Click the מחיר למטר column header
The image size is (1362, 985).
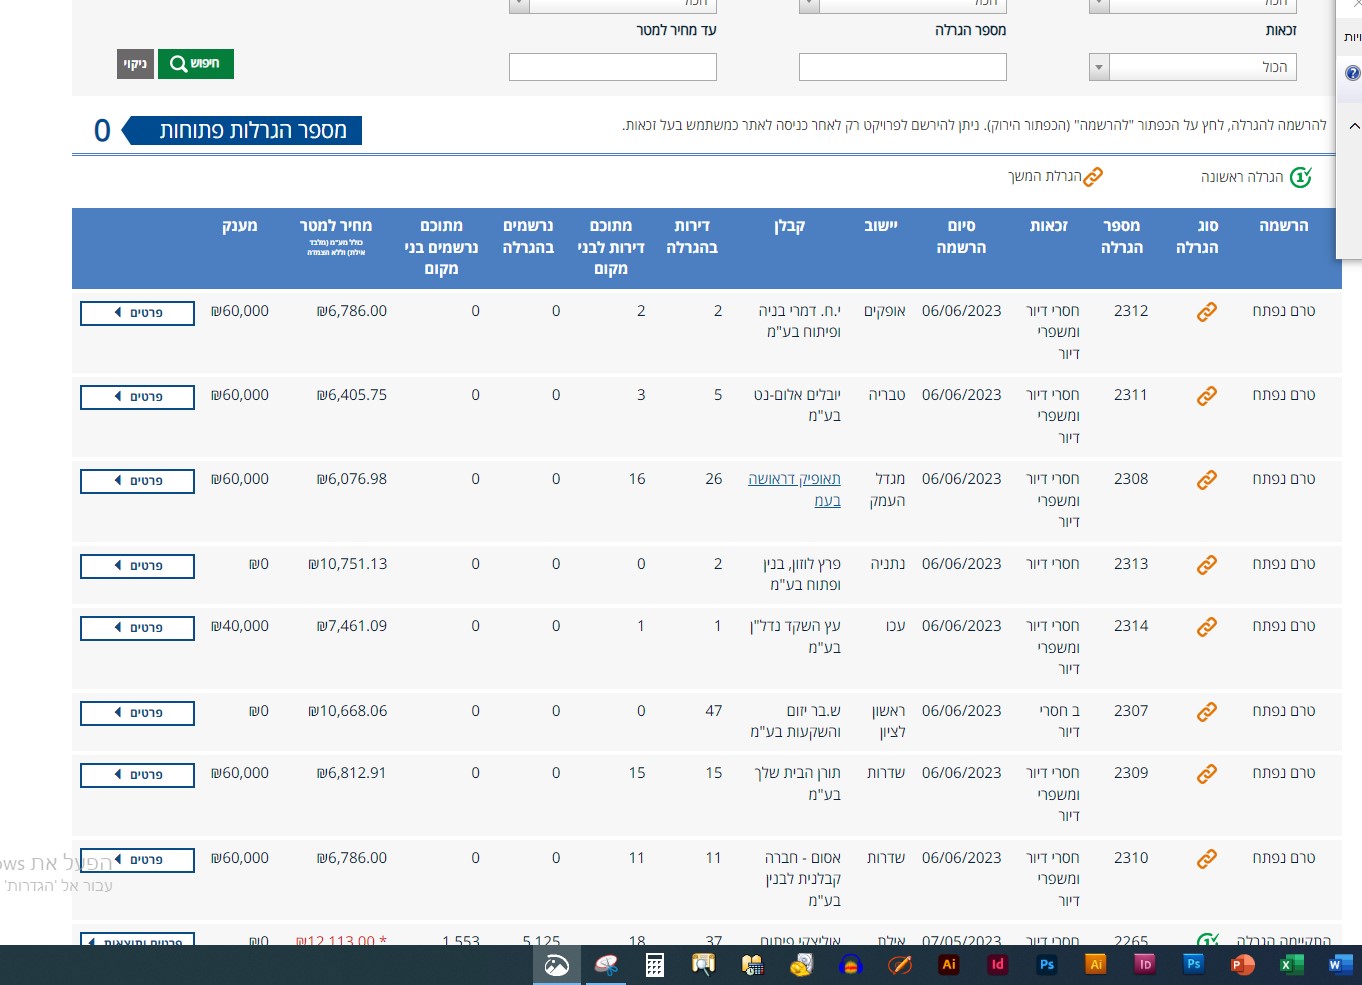point(336,226)
